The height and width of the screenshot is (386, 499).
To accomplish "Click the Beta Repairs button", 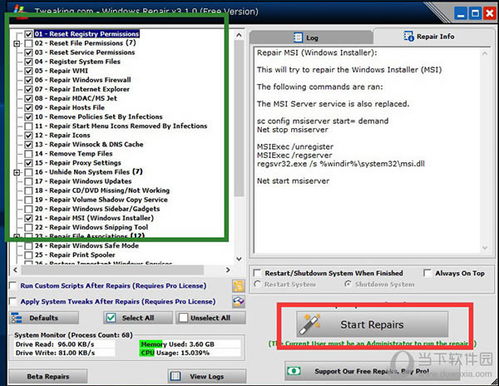I will click(48, 376).
